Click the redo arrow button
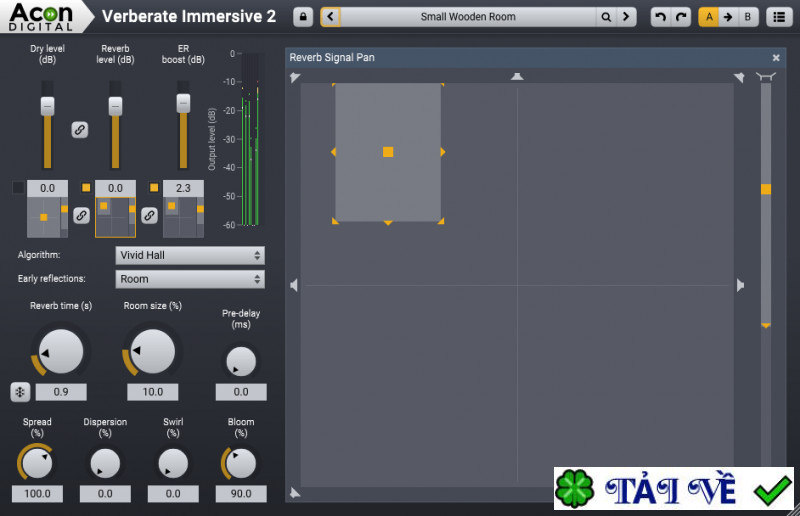 click(681, 17)
